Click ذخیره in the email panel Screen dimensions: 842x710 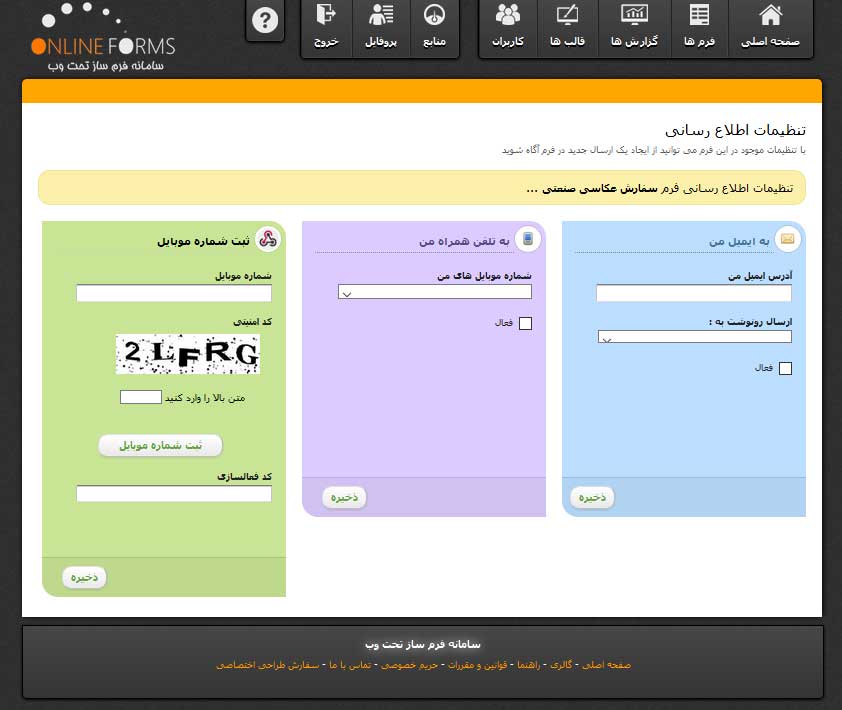(592, 497)
